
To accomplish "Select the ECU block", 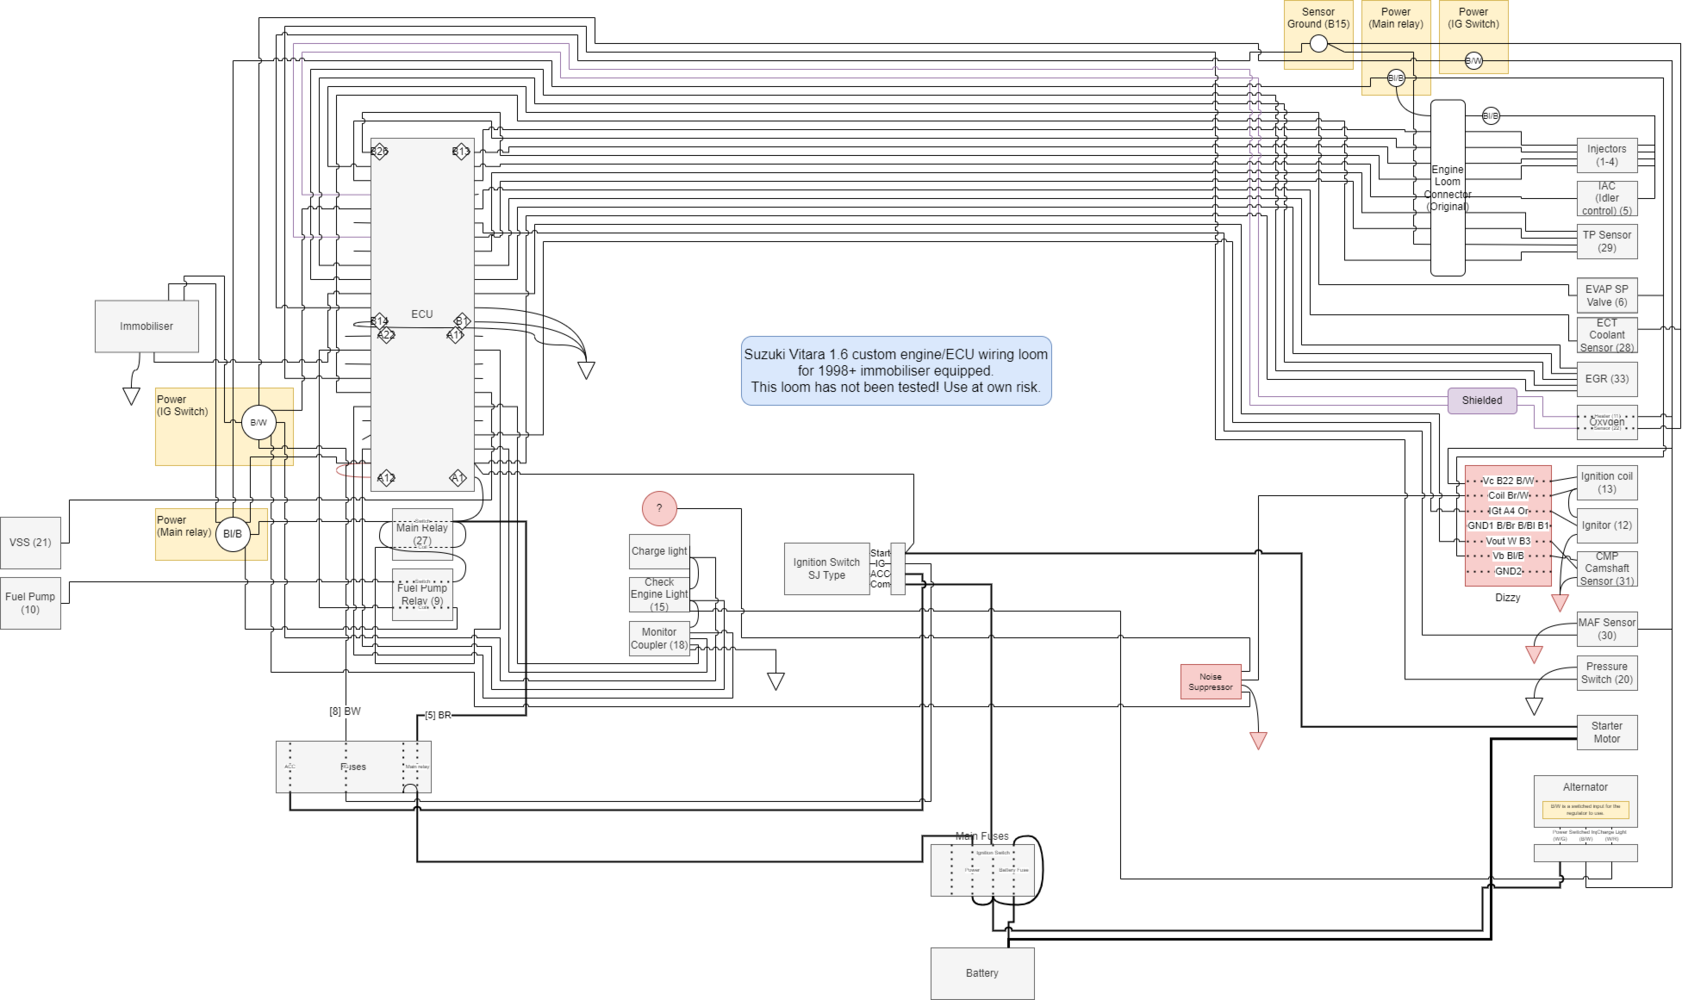I will pos(422,314).
